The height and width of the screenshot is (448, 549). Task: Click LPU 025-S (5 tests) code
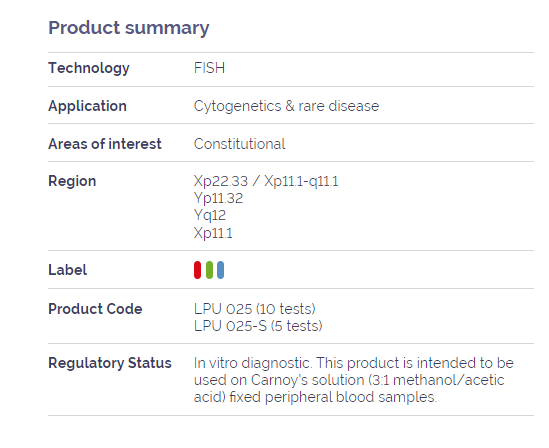(258, 326)
